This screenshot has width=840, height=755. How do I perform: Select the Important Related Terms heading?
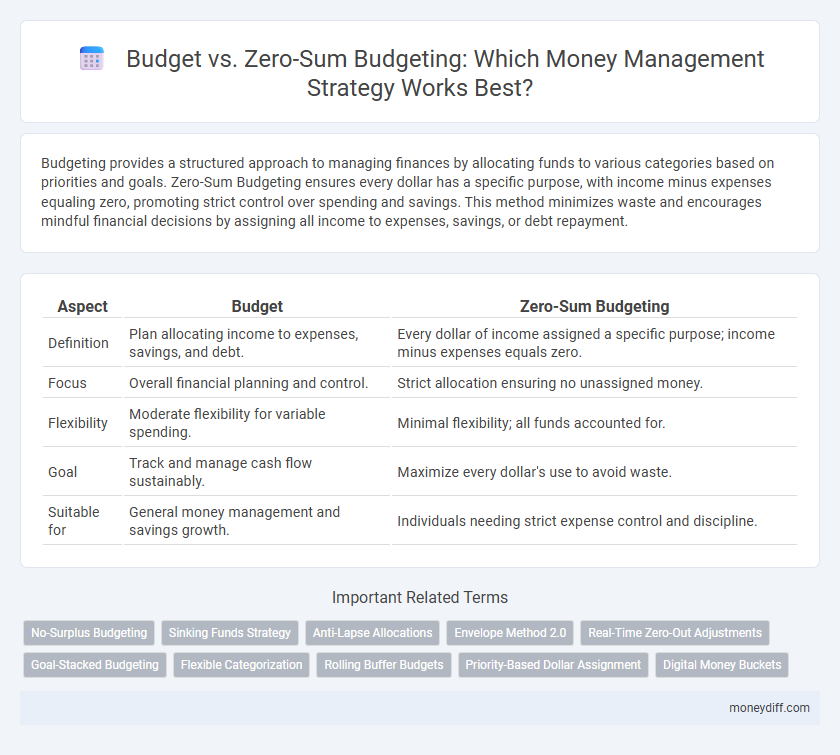[x=420, y=597]
